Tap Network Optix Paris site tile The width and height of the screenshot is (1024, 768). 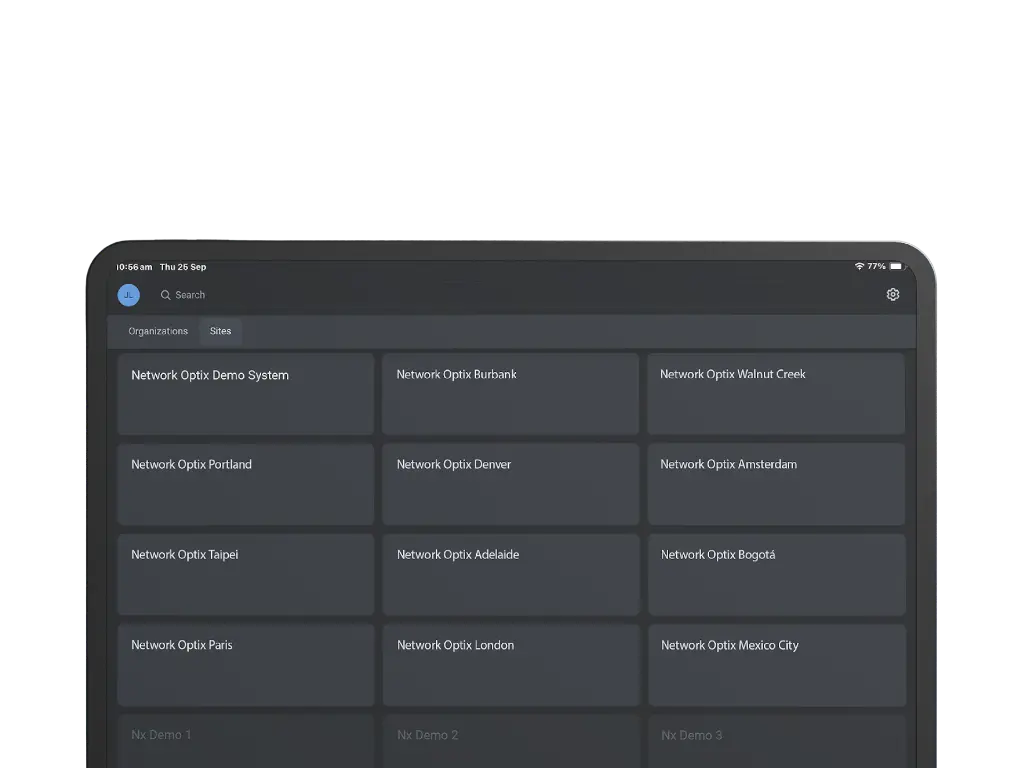[246, 665]
